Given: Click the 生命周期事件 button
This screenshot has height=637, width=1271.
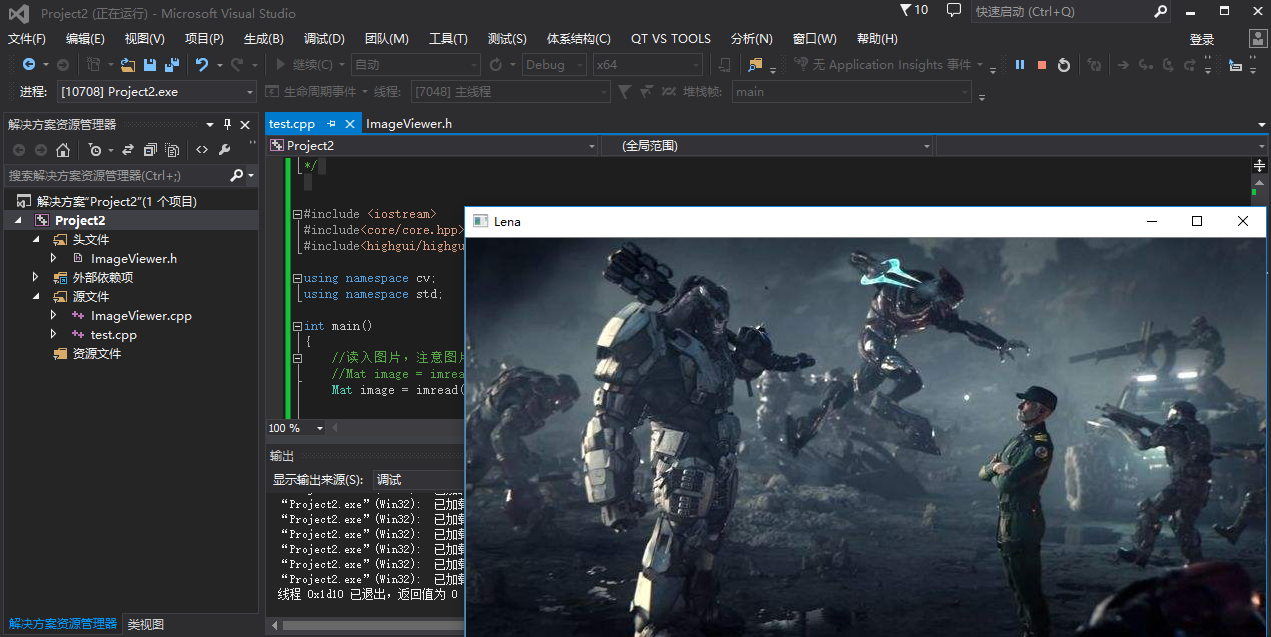Looking at the screenshot, I should 311,92.
